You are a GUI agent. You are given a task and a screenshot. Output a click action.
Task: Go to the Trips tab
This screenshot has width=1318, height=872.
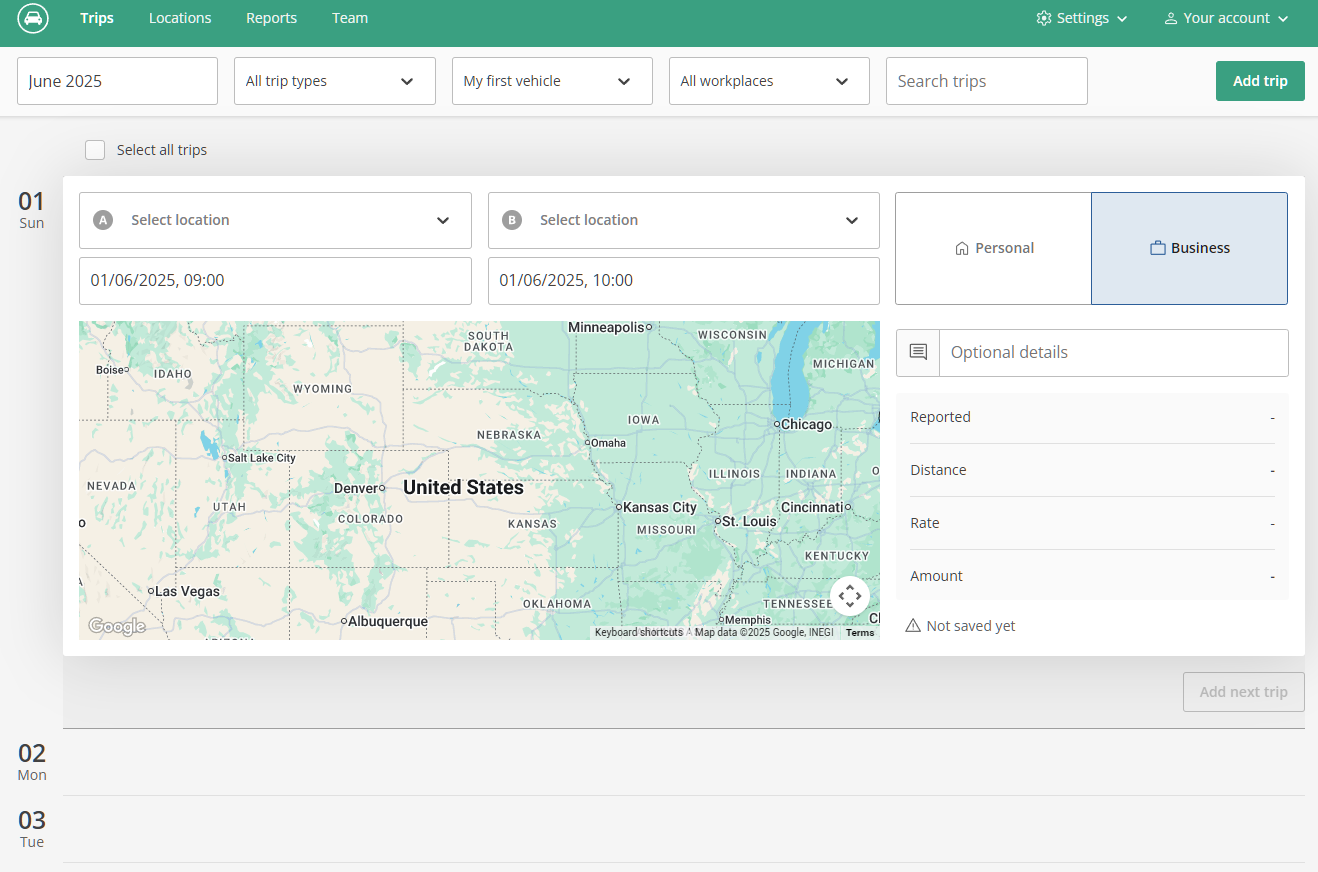[97, 18]
